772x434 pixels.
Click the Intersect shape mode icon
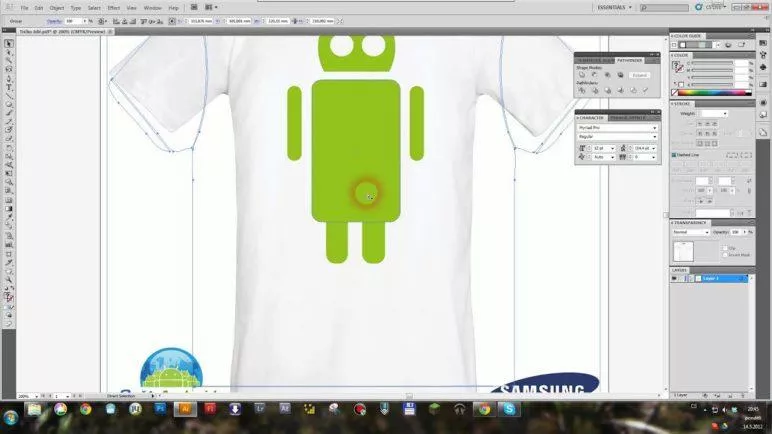coord(608,75)
